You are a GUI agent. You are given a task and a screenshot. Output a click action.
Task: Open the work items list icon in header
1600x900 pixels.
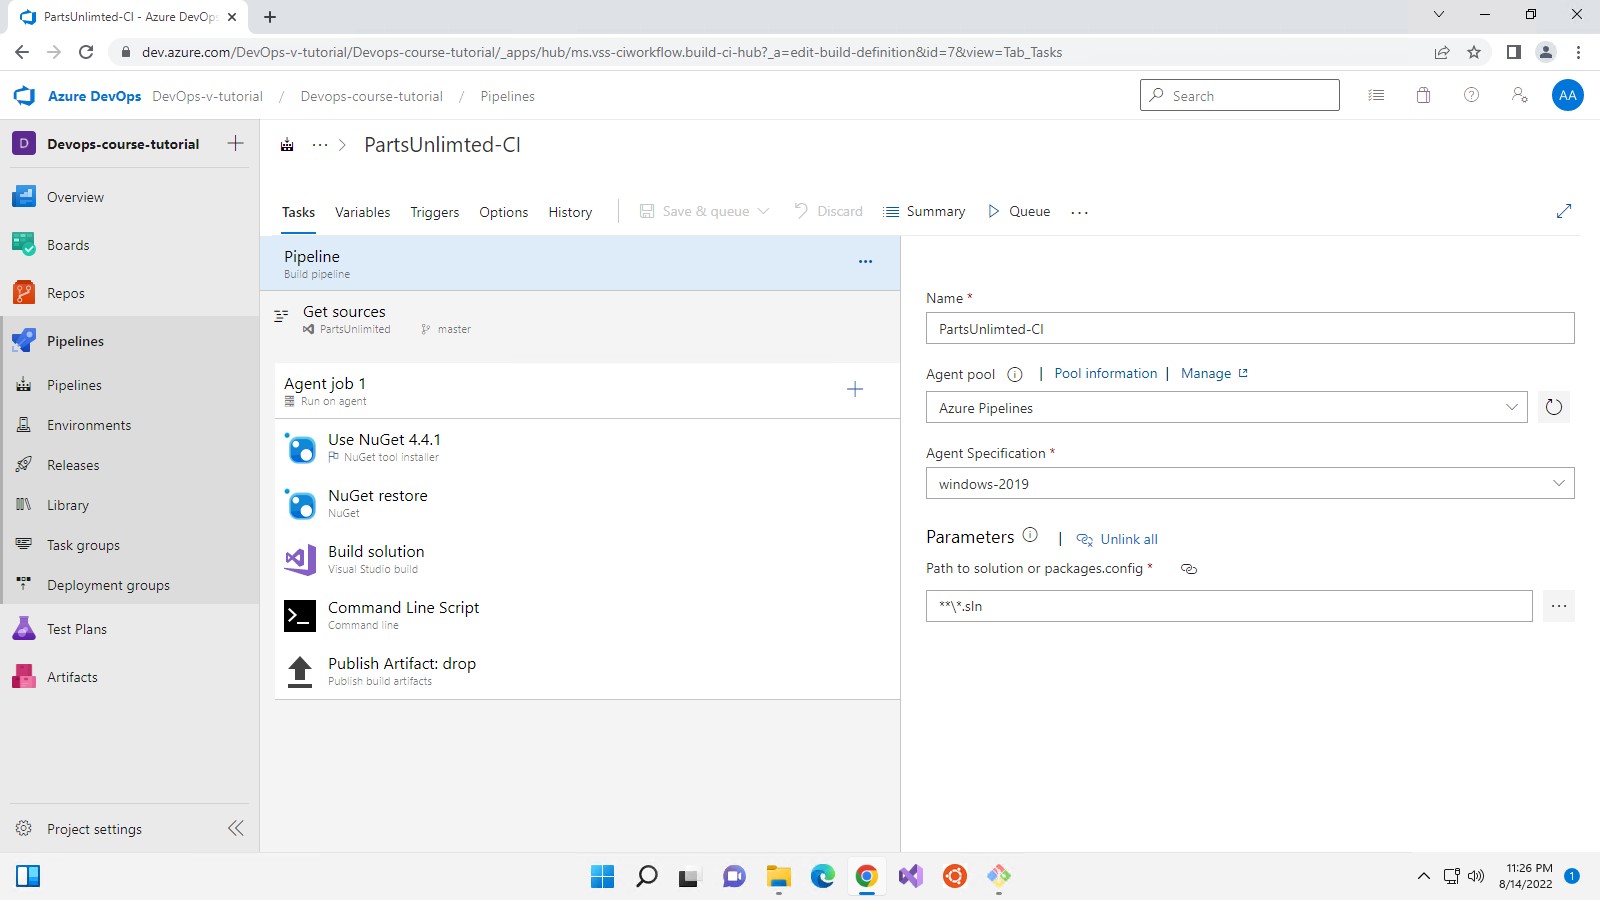click(x=1376, y=95)
